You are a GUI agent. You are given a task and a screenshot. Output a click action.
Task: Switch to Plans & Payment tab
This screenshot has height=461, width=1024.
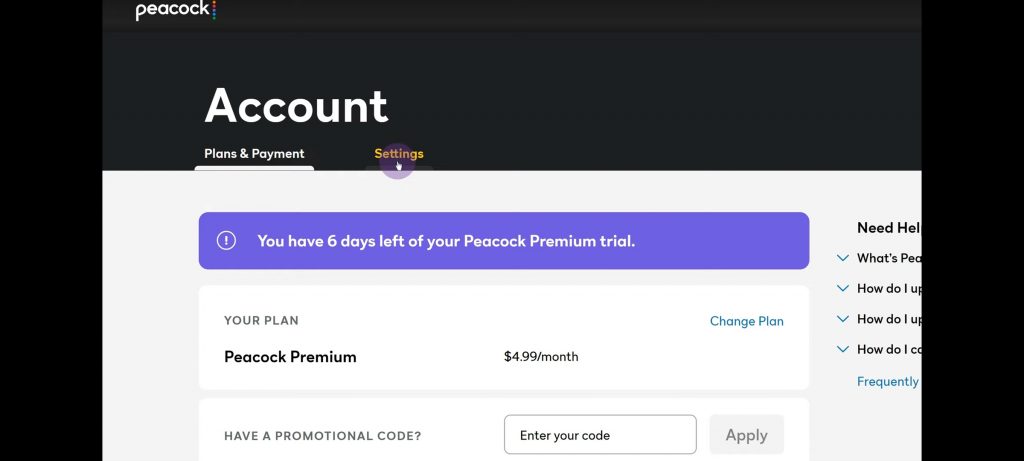(x=254, y=153)
